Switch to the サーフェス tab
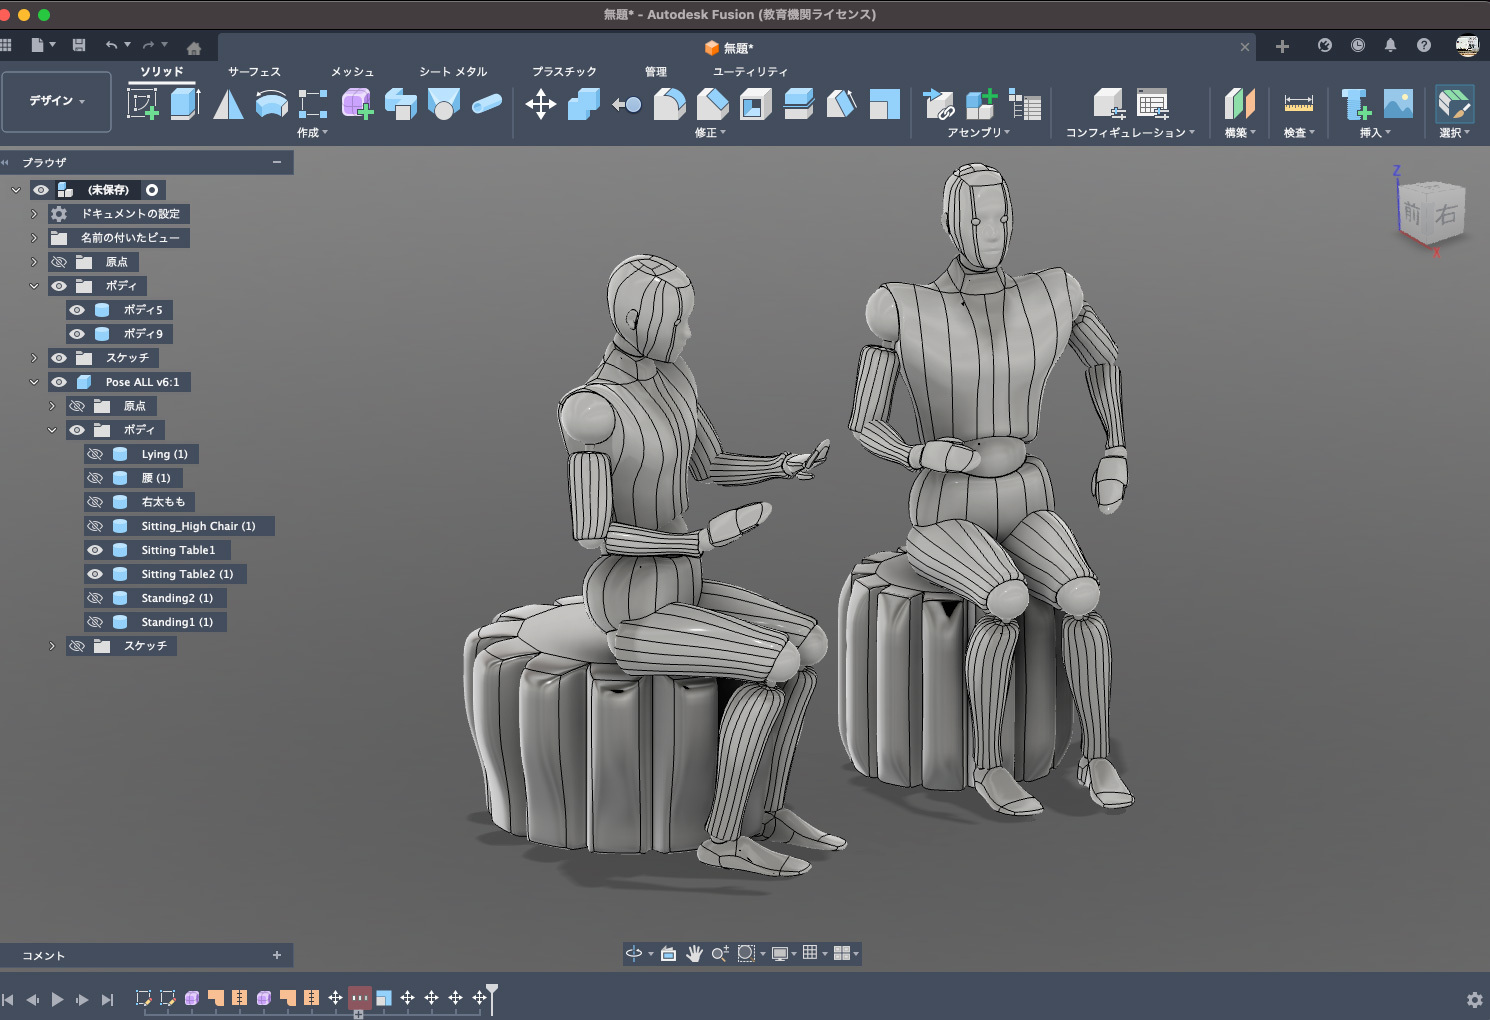1490x1020 pixels. coord(254,72)
